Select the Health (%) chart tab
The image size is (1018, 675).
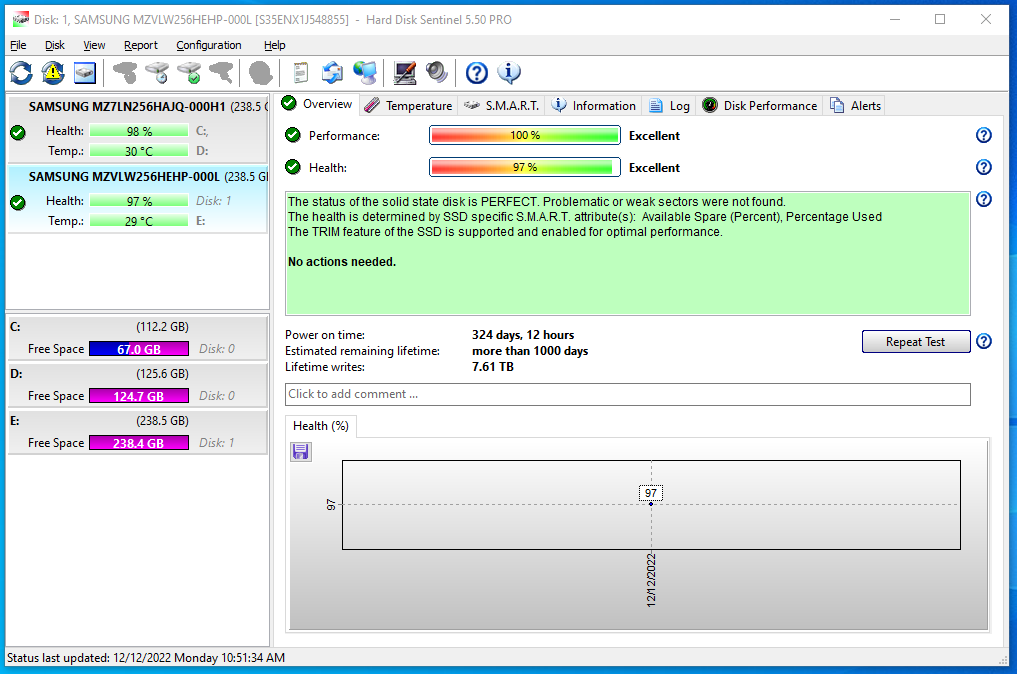coord(321,426)
